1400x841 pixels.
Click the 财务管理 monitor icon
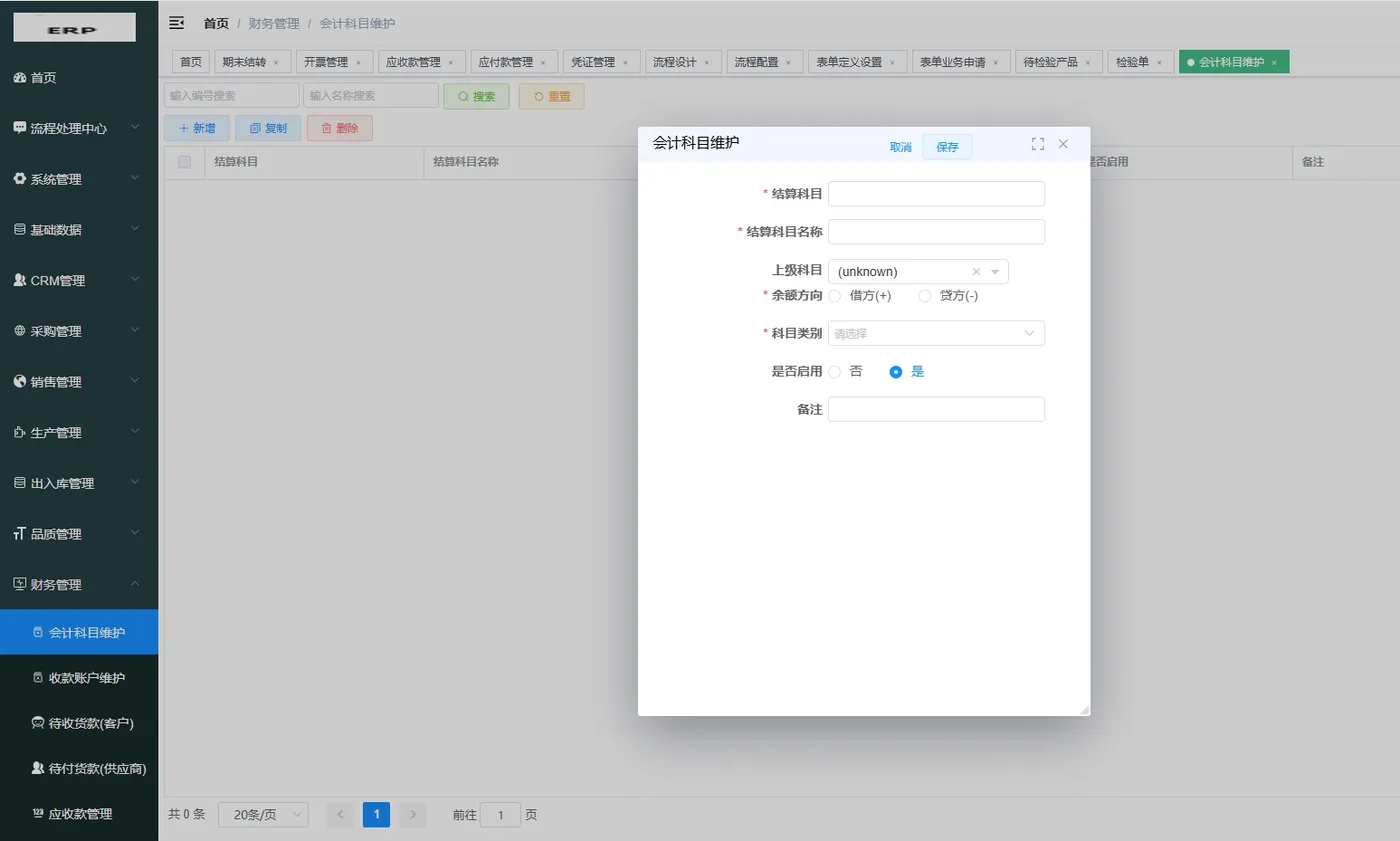(x=19, y=584)
